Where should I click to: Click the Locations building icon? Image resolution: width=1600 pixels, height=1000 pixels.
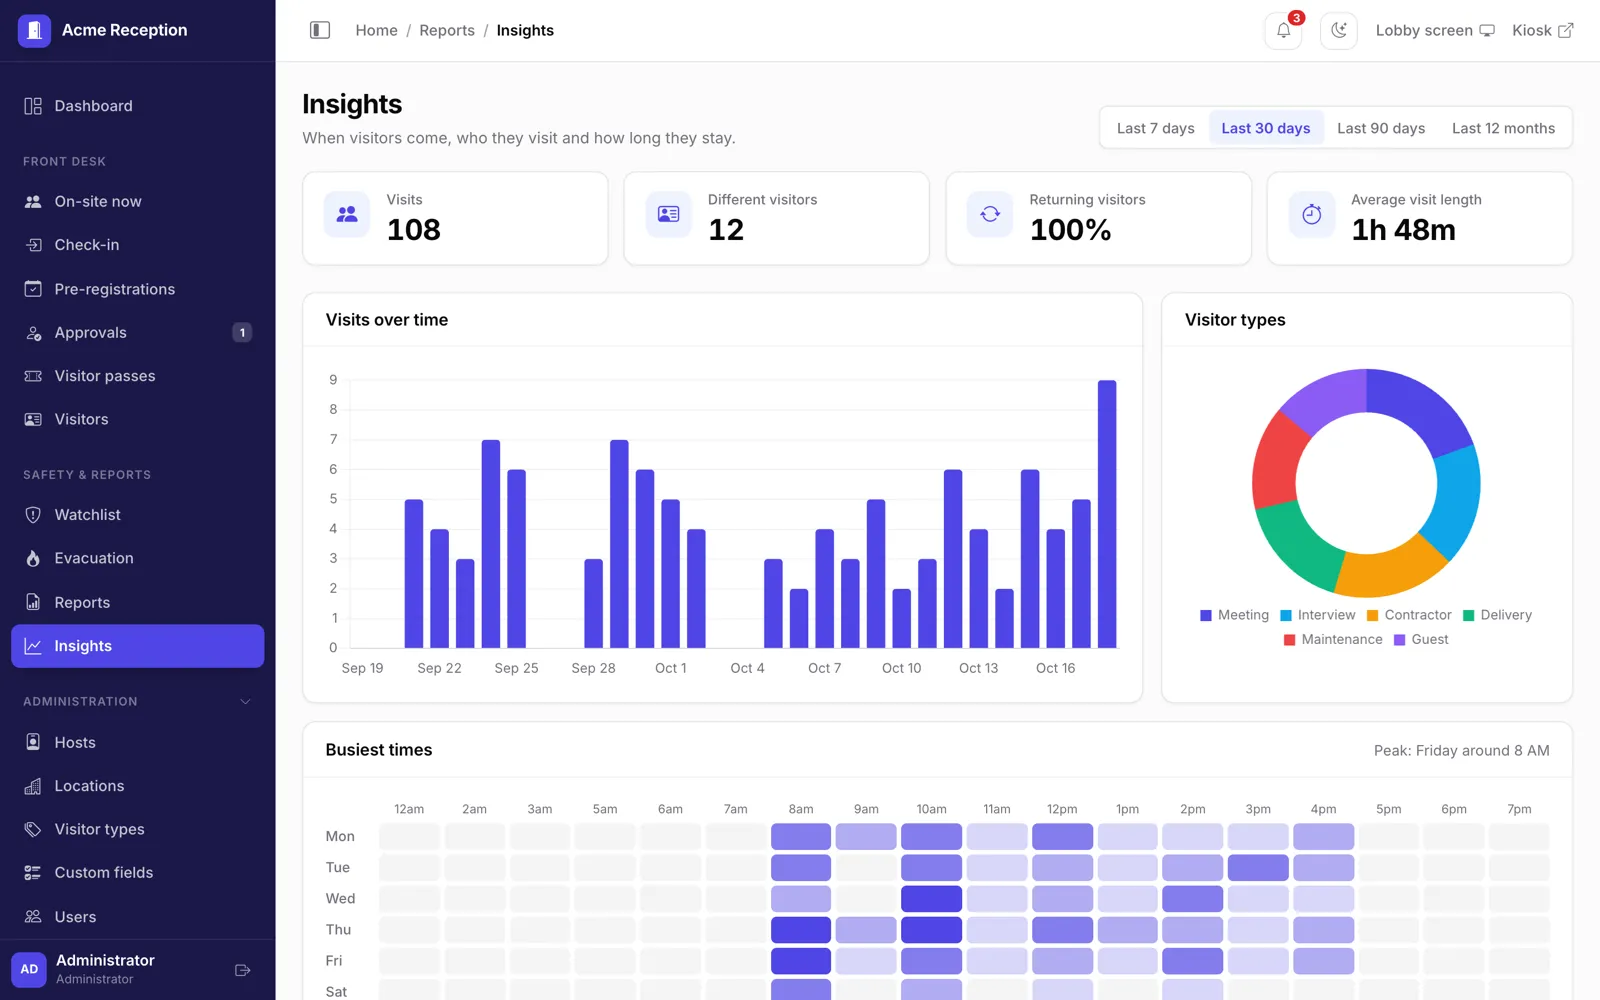[x=33, y=786]
